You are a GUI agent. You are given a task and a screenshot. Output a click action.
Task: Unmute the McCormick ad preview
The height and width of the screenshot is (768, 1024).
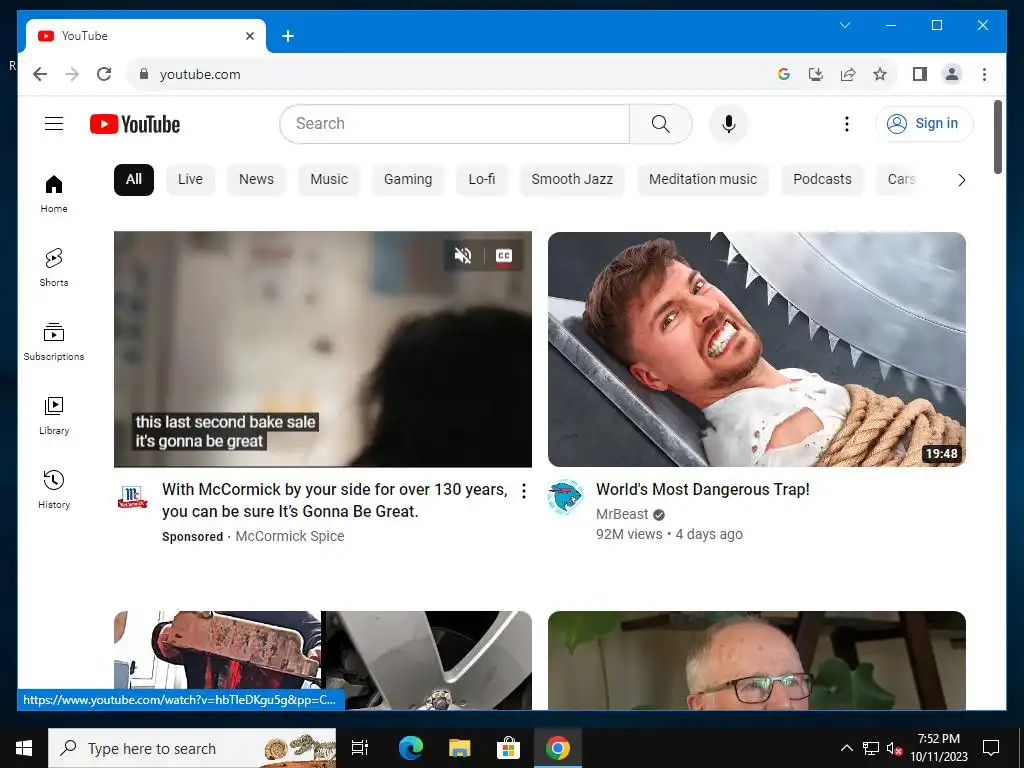tap(463, 255)
